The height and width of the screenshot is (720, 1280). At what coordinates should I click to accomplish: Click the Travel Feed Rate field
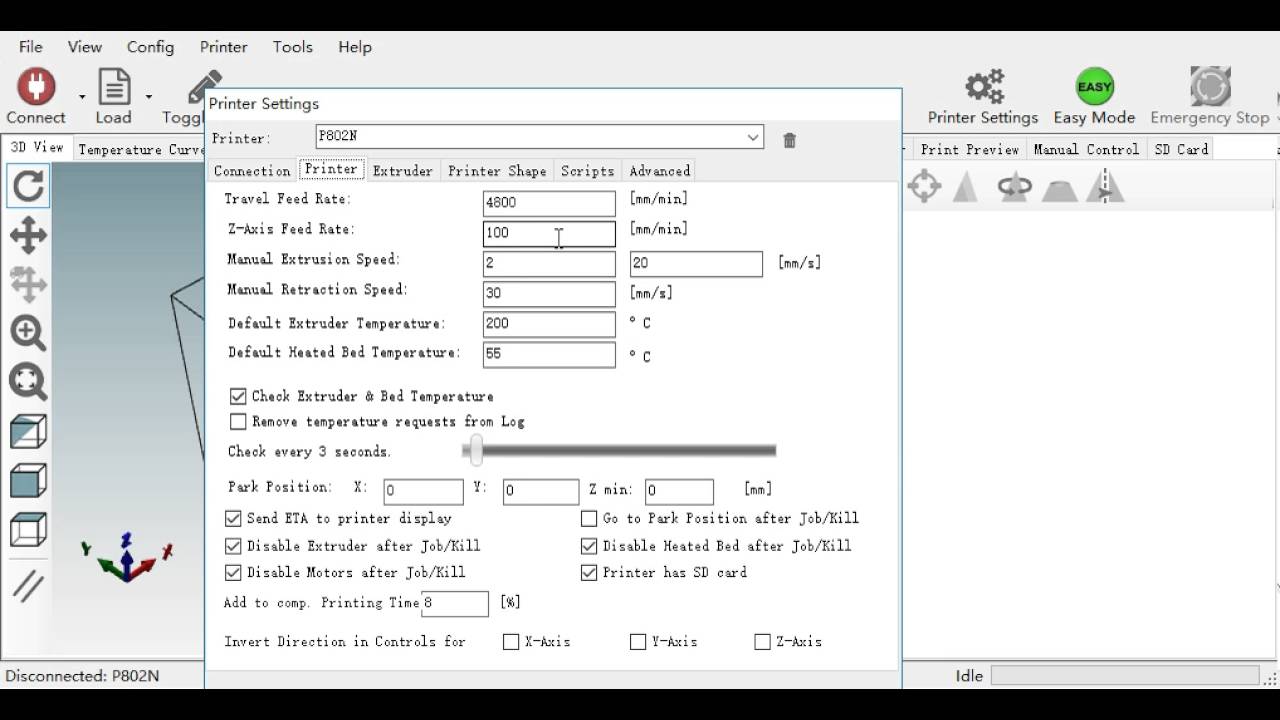pos(549,202)
